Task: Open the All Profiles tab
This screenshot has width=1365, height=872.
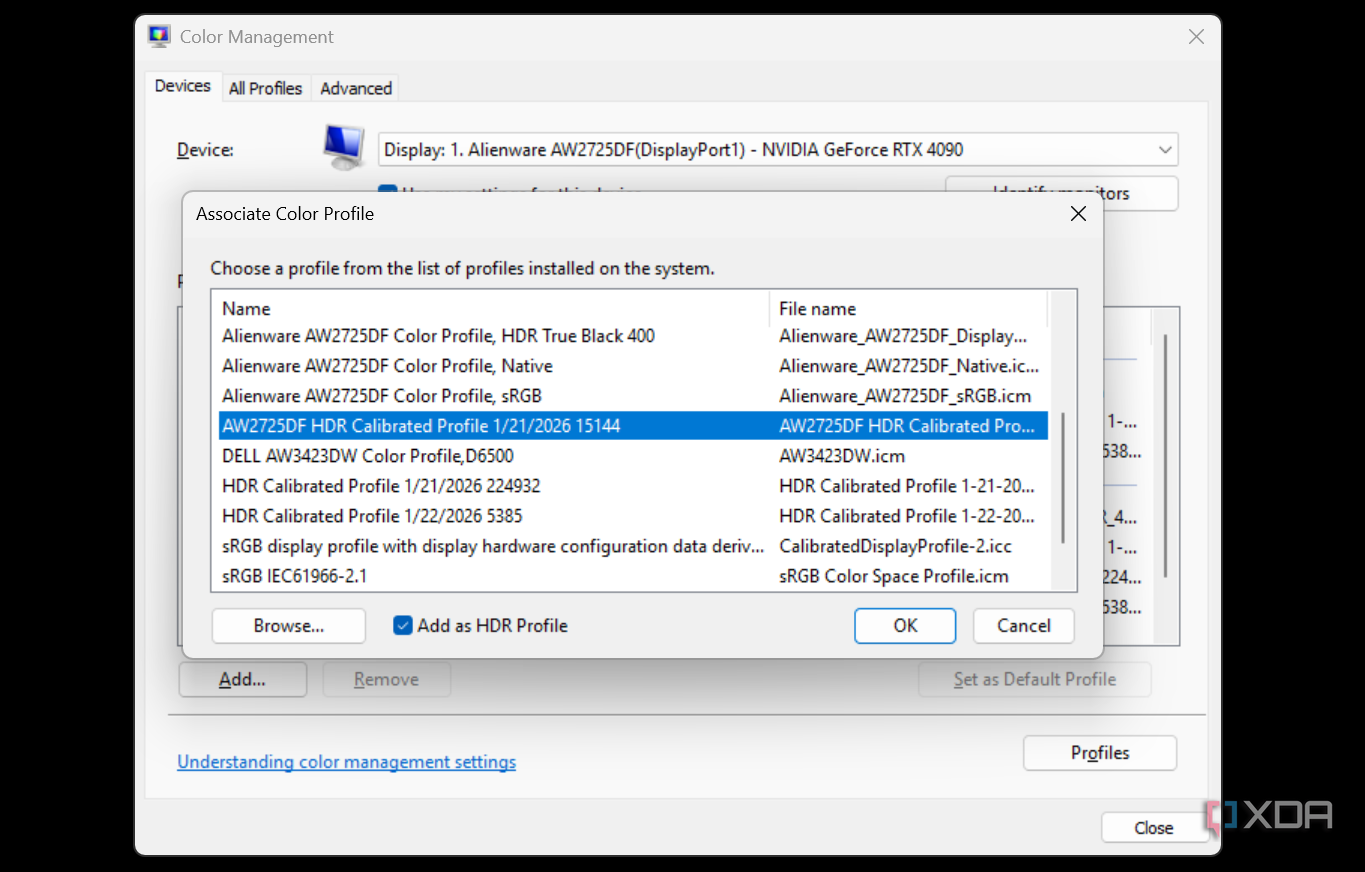Action: 265,88
